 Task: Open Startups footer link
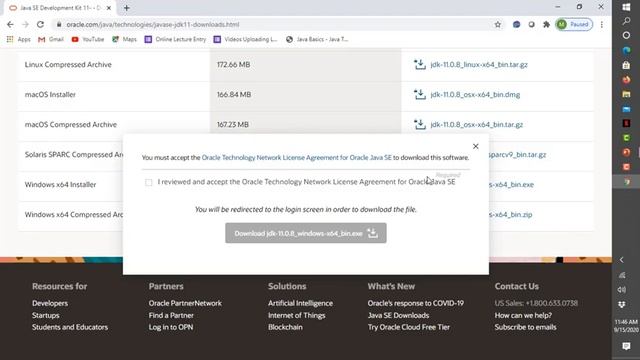point(46,315)
